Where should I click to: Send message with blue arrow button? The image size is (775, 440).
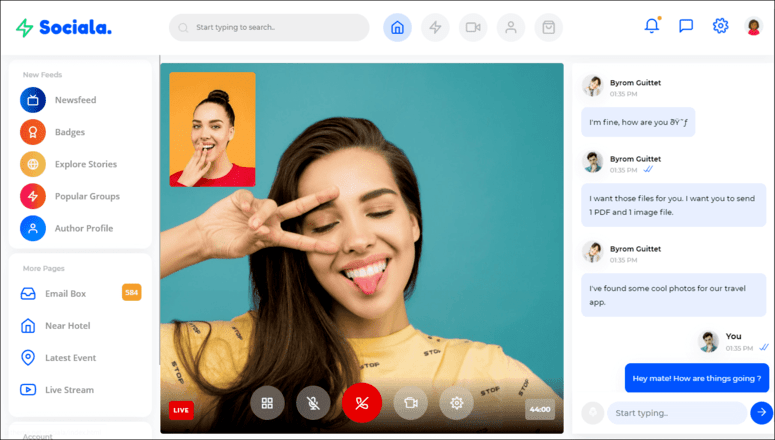(x=761, y=412)
